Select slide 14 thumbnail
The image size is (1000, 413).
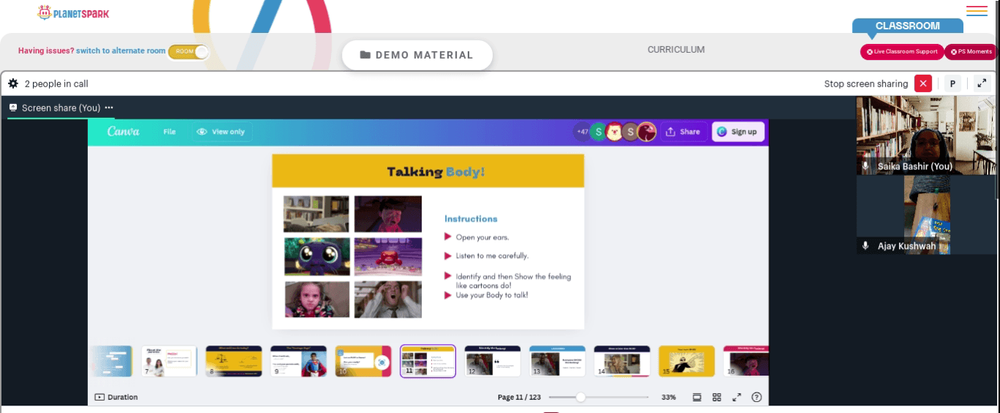[622, 361]
